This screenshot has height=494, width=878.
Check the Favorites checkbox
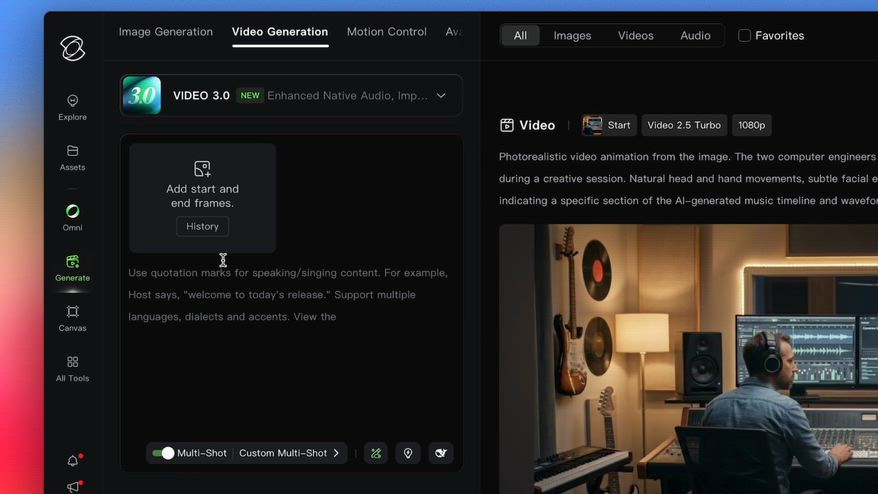click(x=744, y=36)
